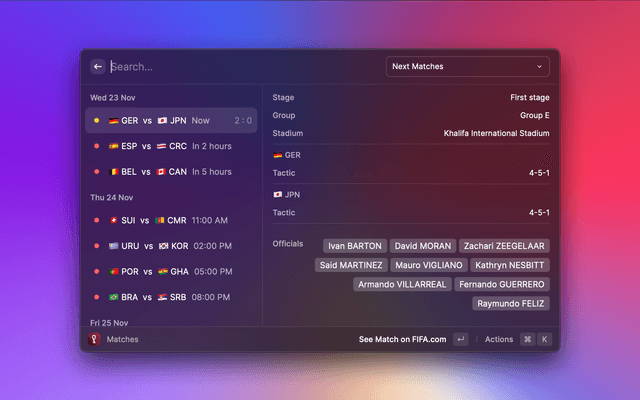The image size is (640, 400).
Task: Click the Brazil flag icon
Action: click(x=113, y=297)
